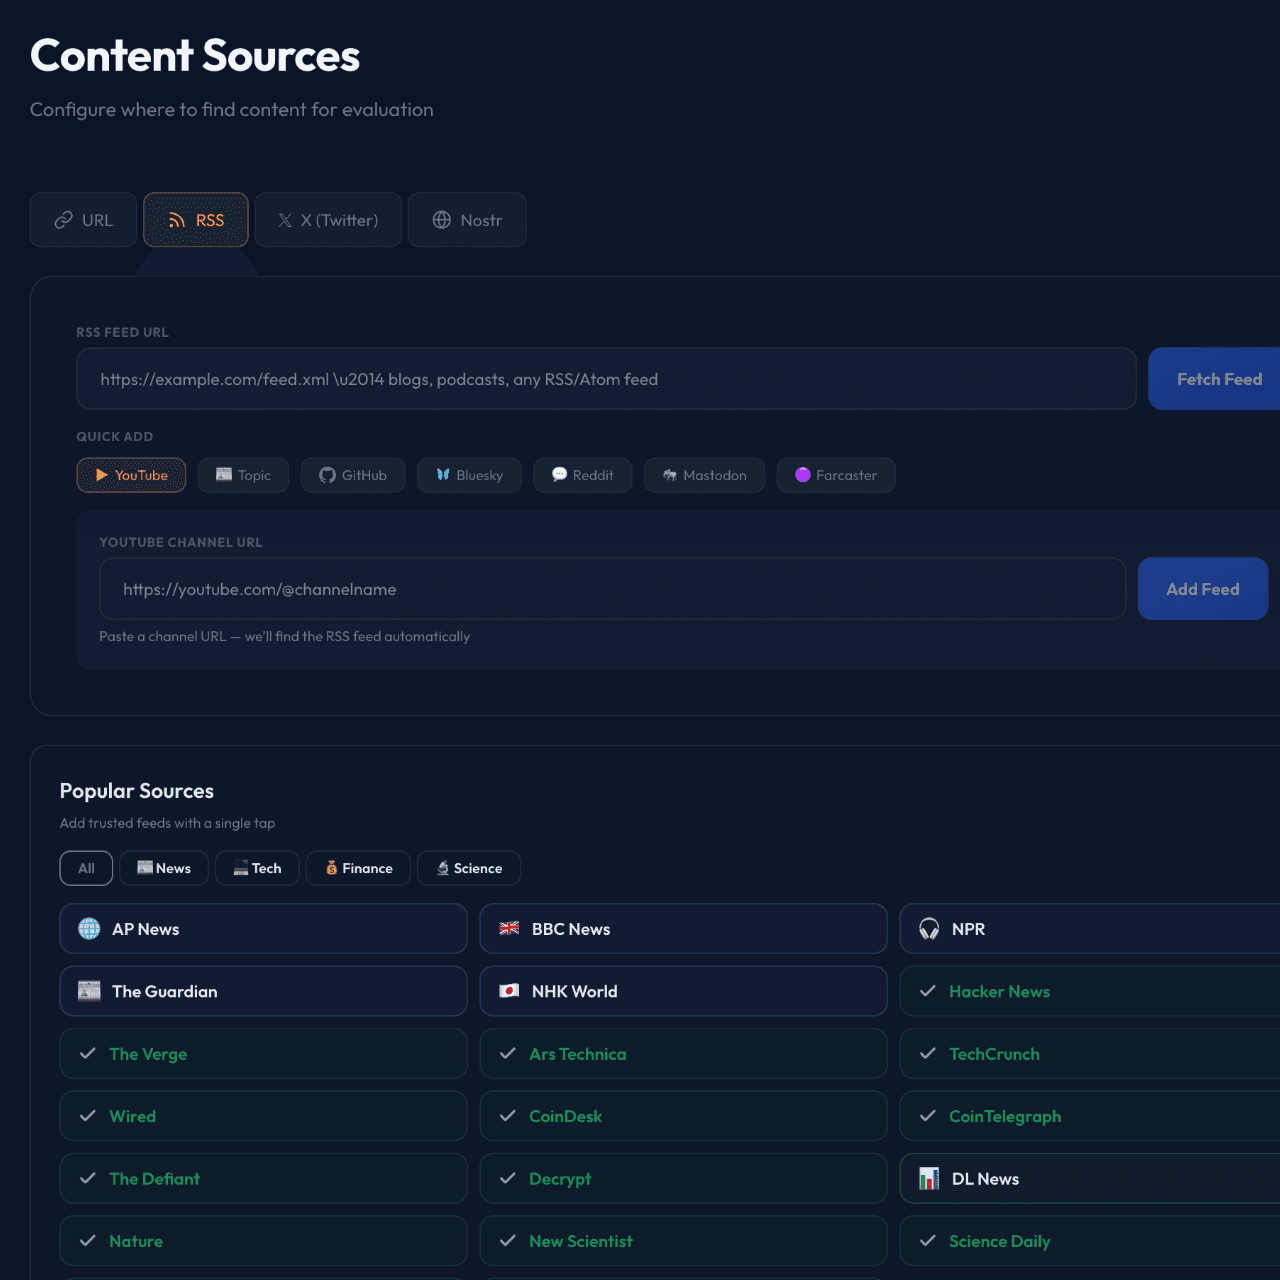Select the RSS source tab
Viewport: 1280px width, 1280px height.
coord(196,220)
